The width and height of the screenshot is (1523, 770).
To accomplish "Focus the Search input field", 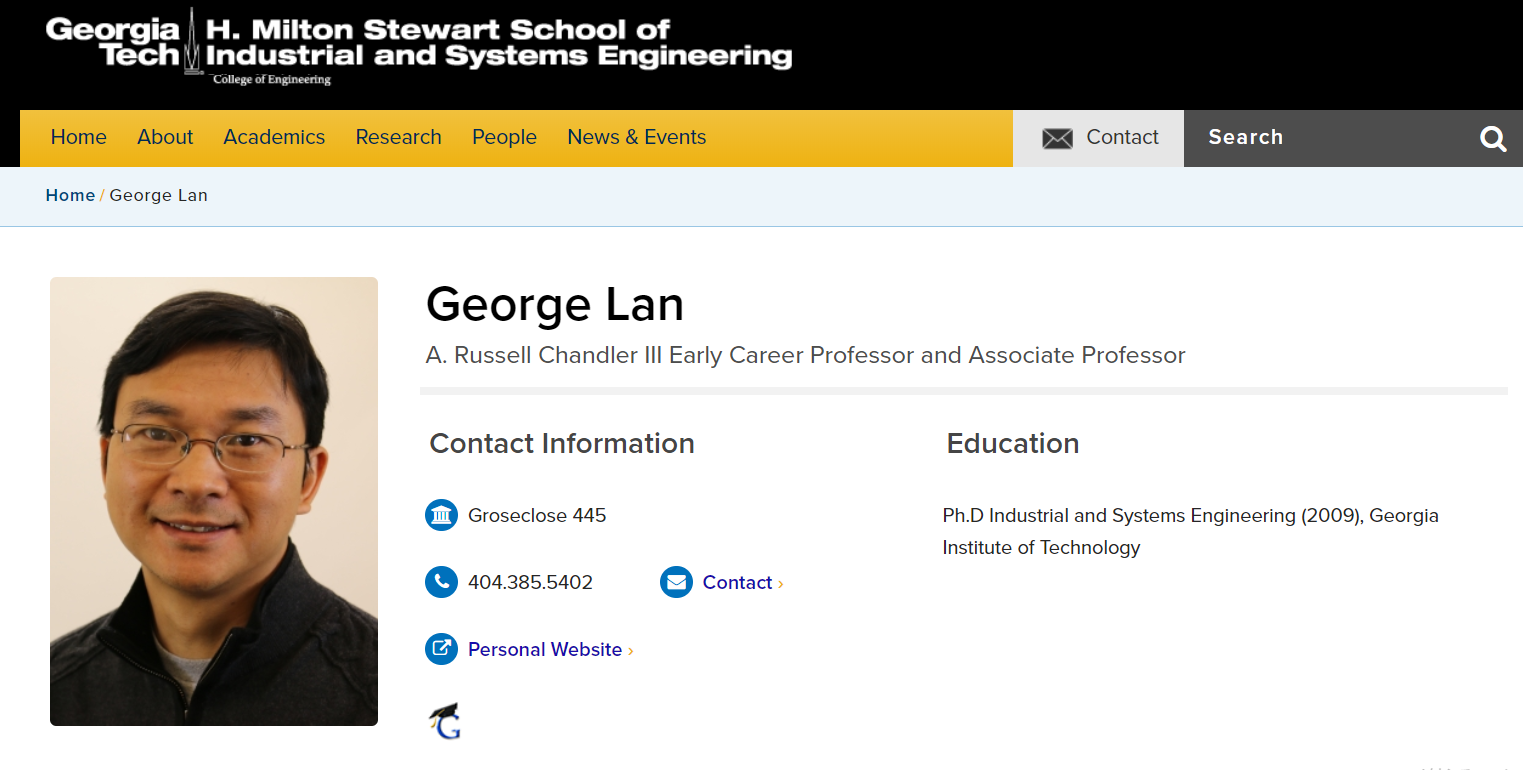I will pos(1330,138).
